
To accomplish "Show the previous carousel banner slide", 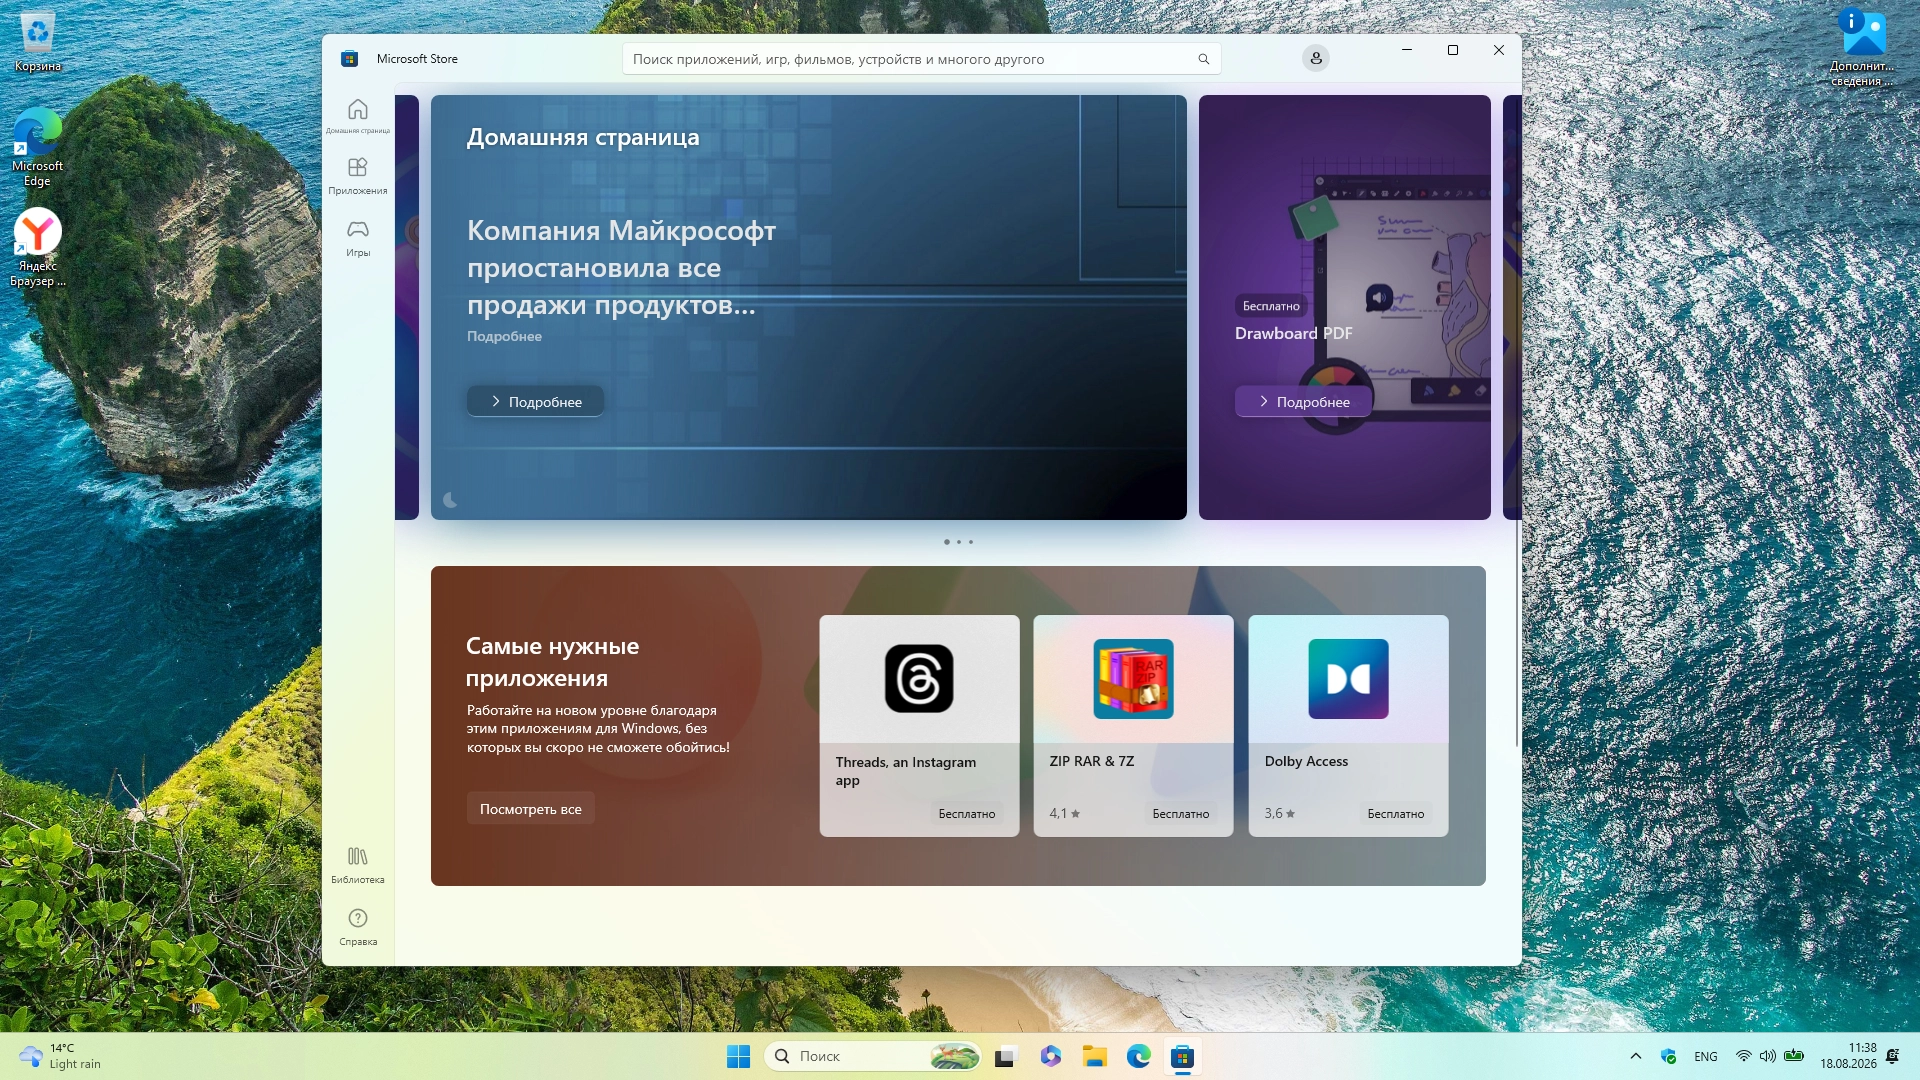I will (407, 307).
